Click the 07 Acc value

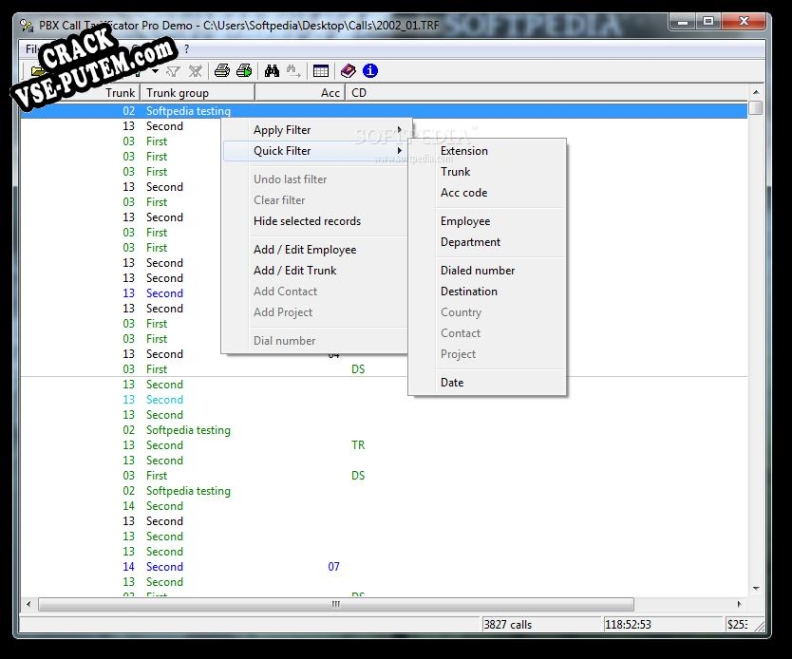[333, 567]
